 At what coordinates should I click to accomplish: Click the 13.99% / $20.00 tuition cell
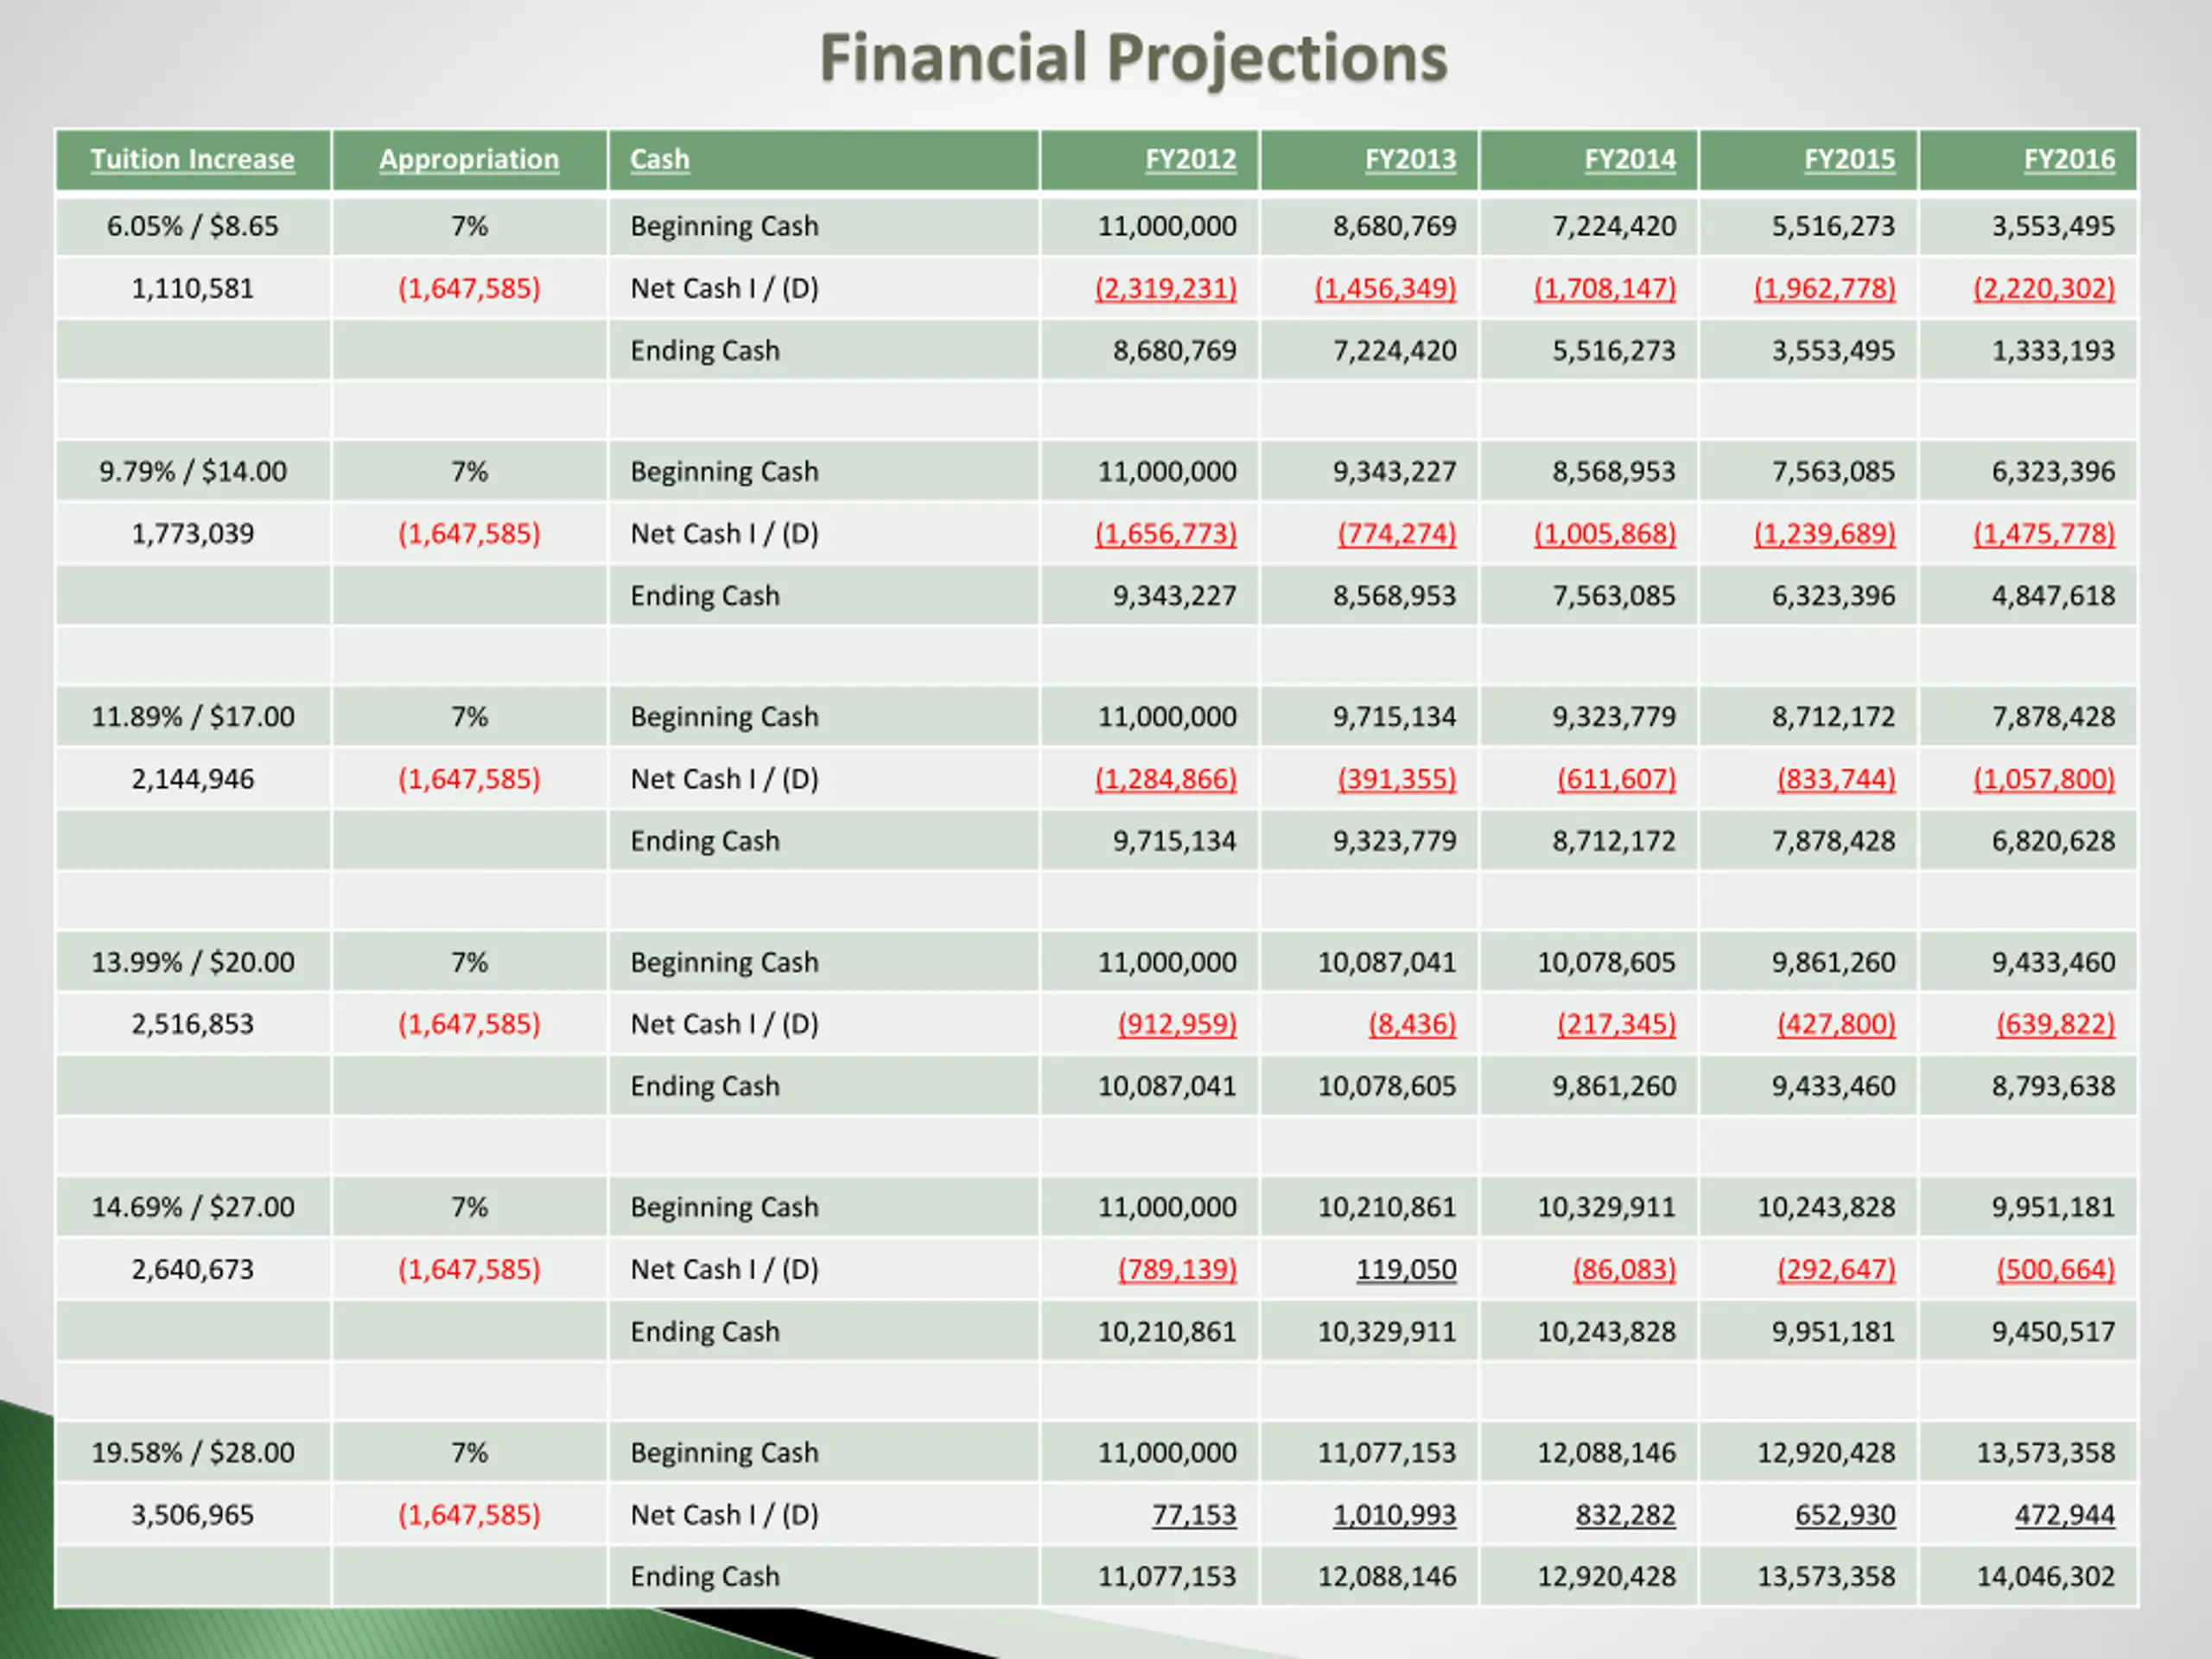pyautogui.click(x=192, y=962)
